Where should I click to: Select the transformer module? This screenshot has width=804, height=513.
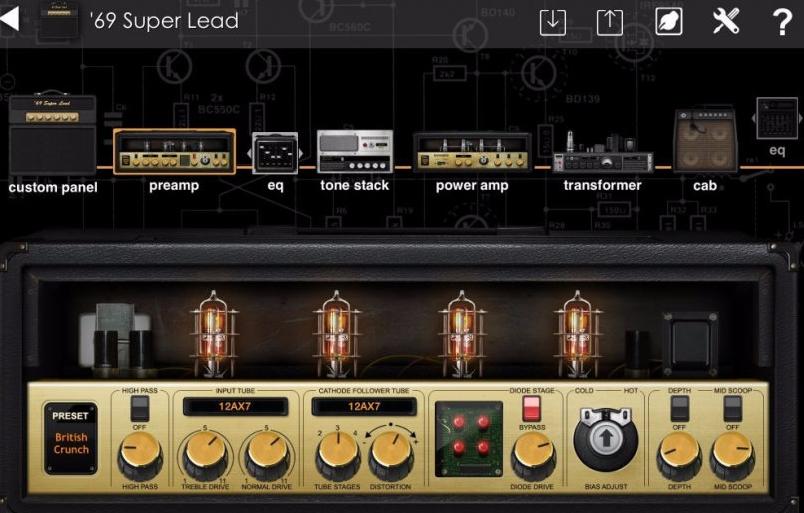(602, 153)
